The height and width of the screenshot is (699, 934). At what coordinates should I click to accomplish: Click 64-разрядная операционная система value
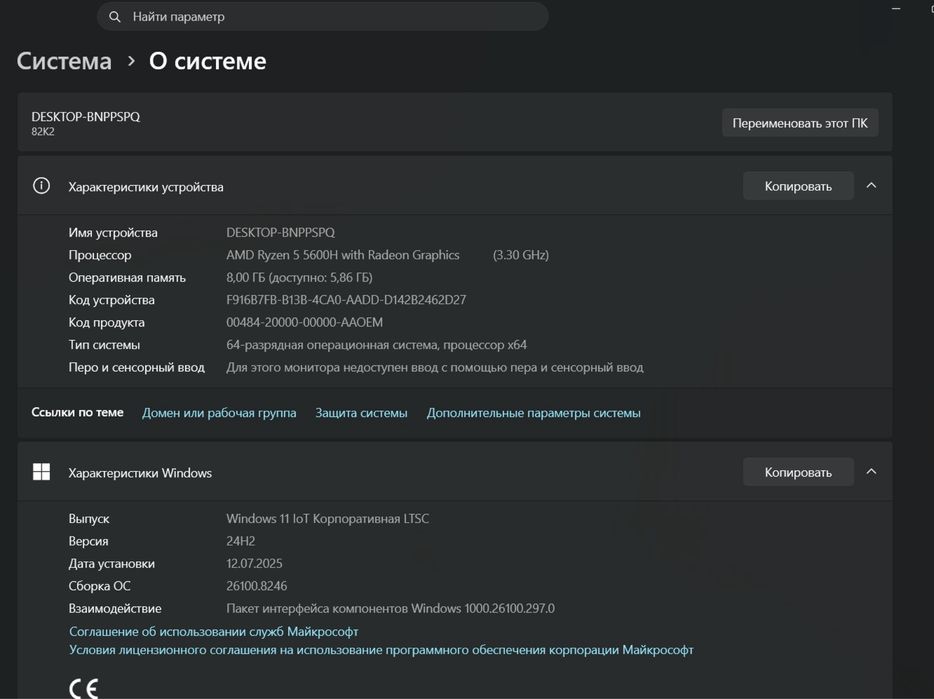[x=376, y=345]
